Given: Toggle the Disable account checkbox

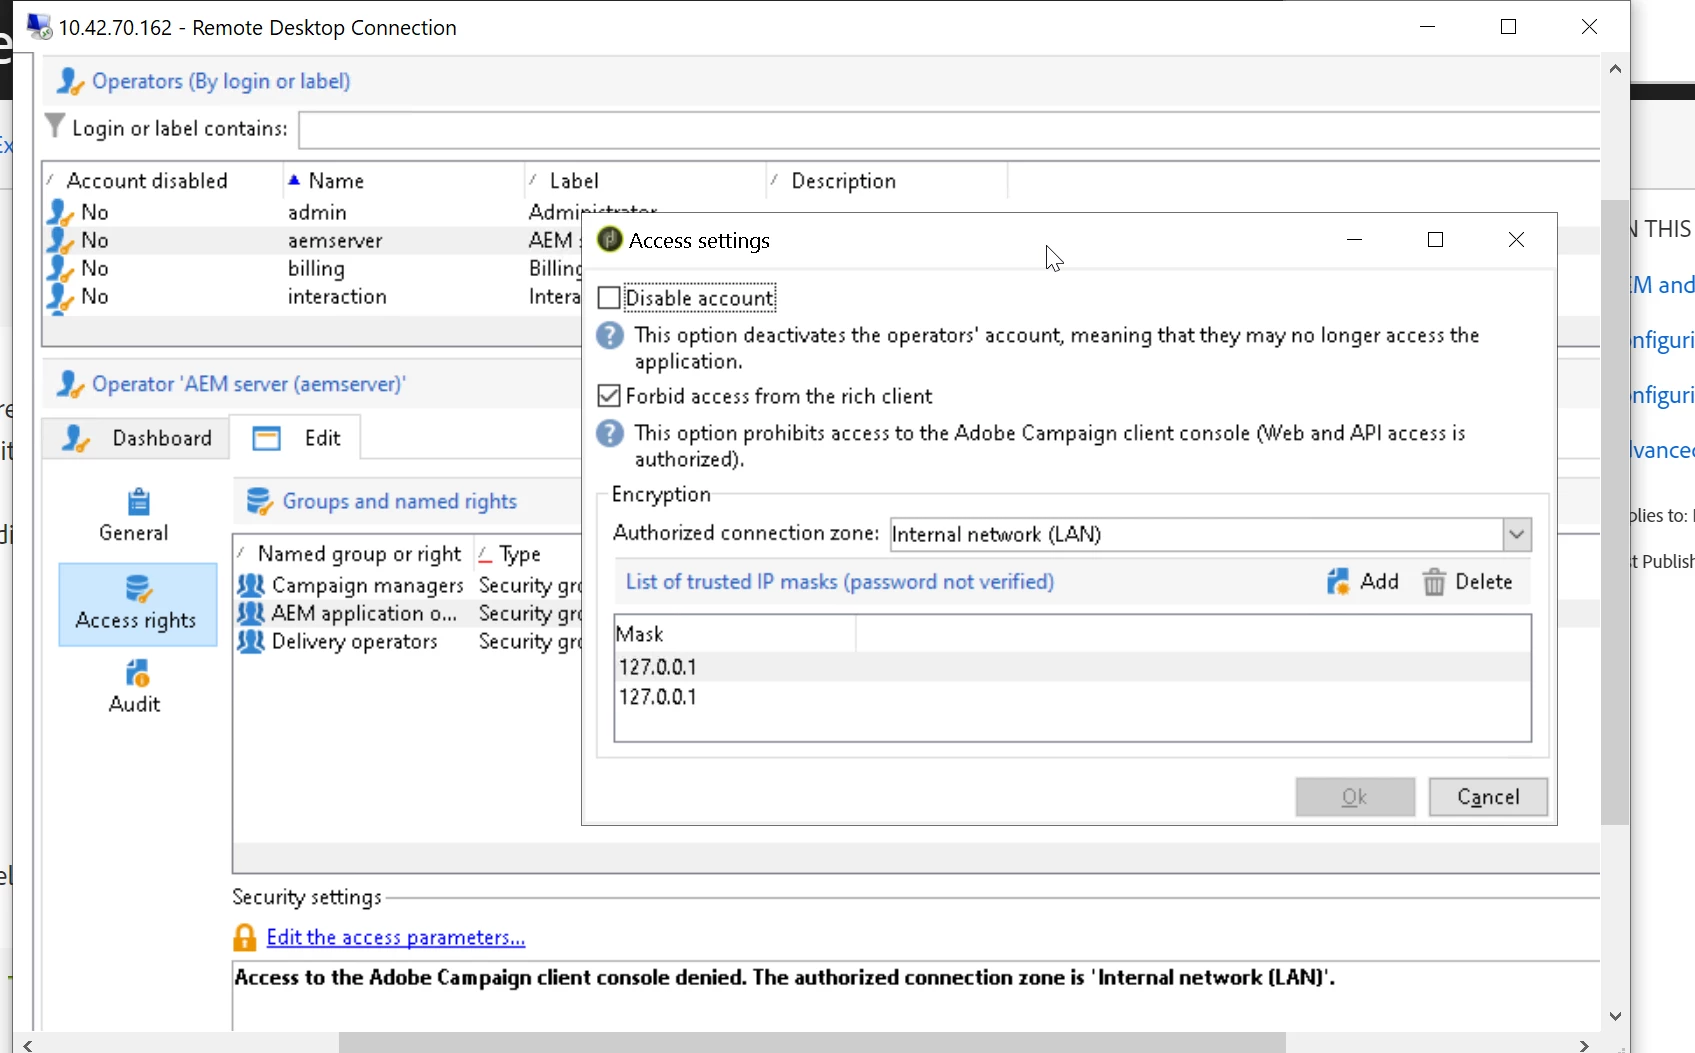Looking at the screenshot, I should click(608, 298).
